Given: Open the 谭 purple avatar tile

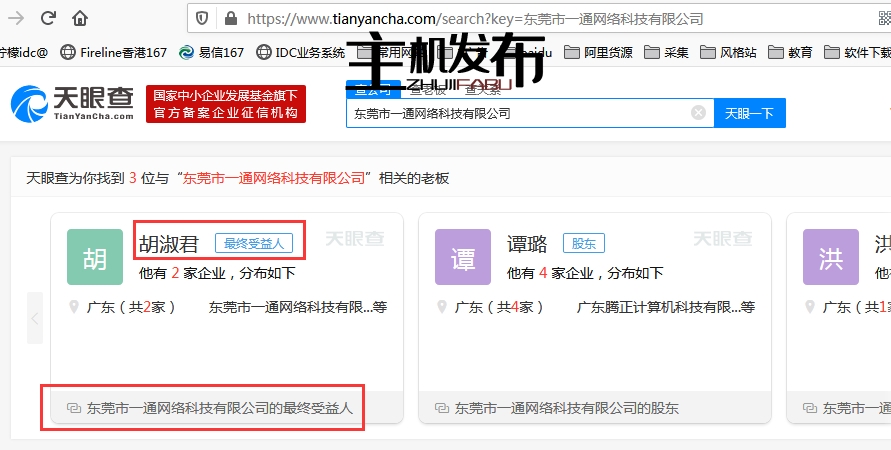Looking at the screenshot, I should point(463,257).
